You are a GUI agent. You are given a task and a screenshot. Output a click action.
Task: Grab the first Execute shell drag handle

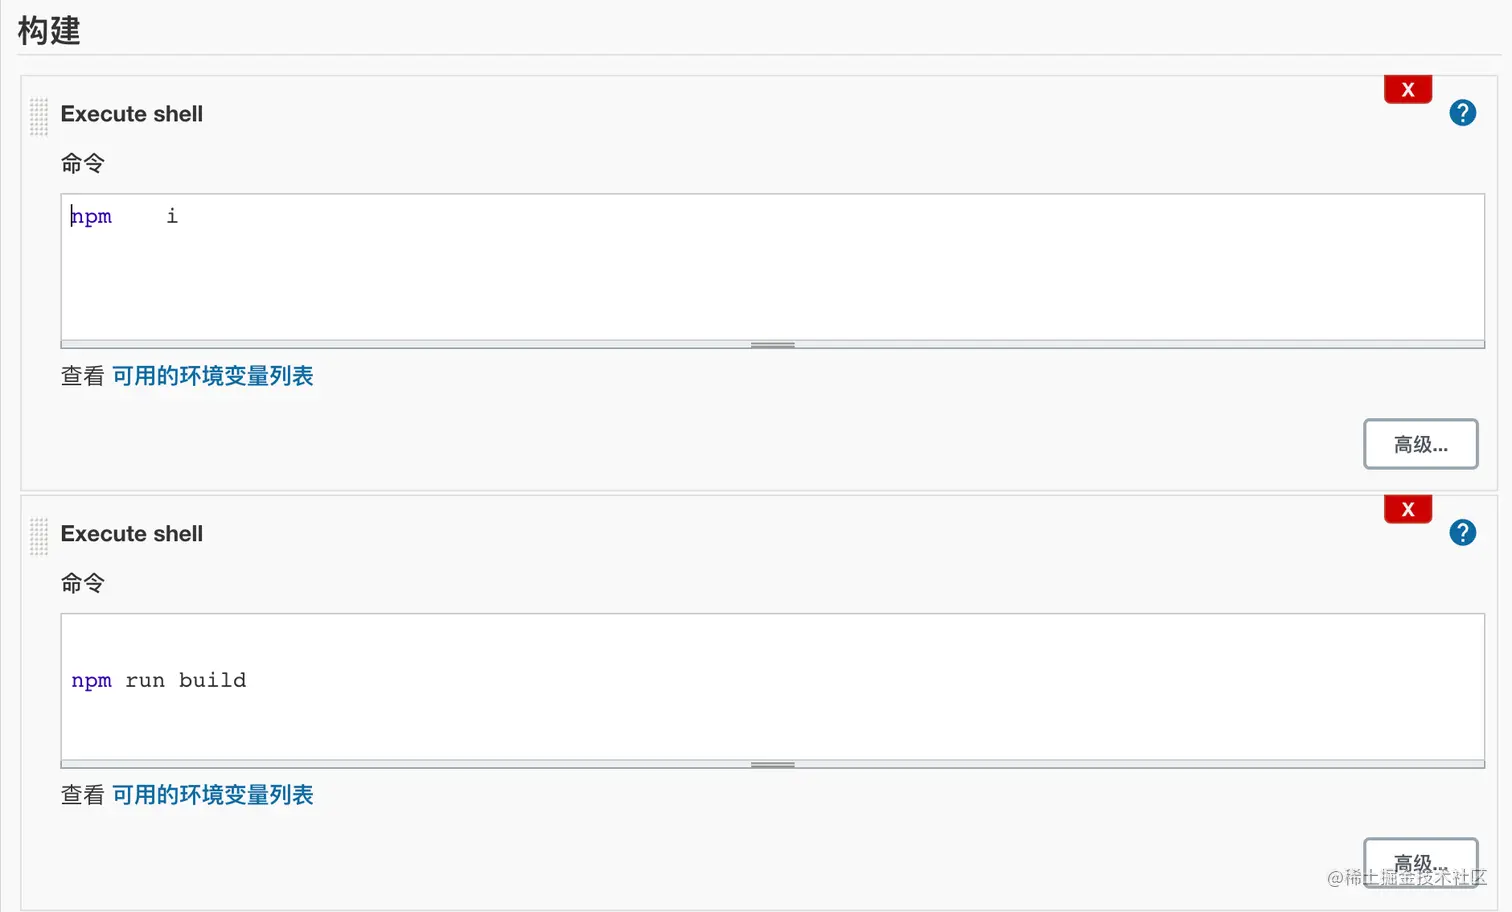click(39, 117)
